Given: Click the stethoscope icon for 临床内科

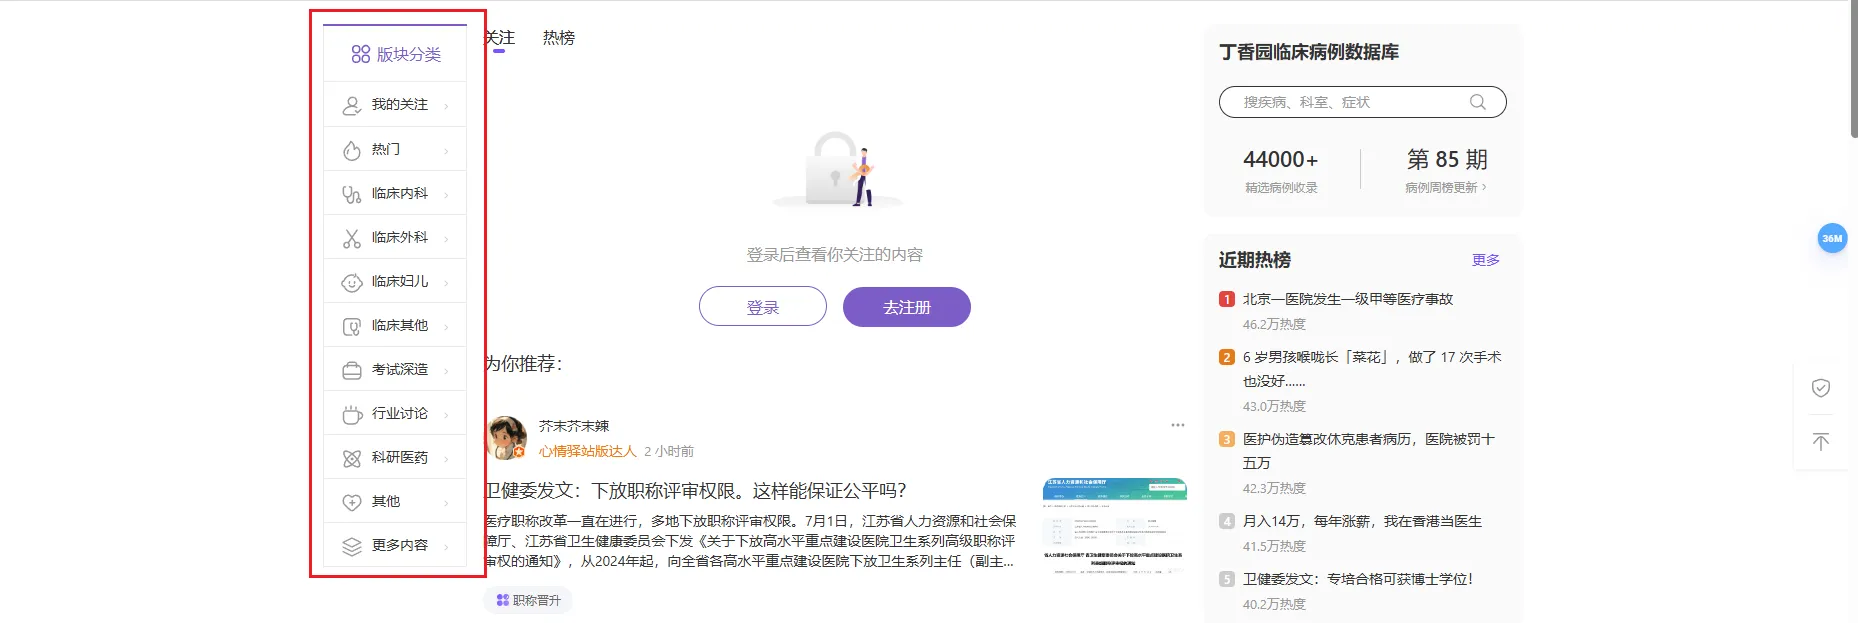Looking at the screenshot, I should [x=351, y=194].
